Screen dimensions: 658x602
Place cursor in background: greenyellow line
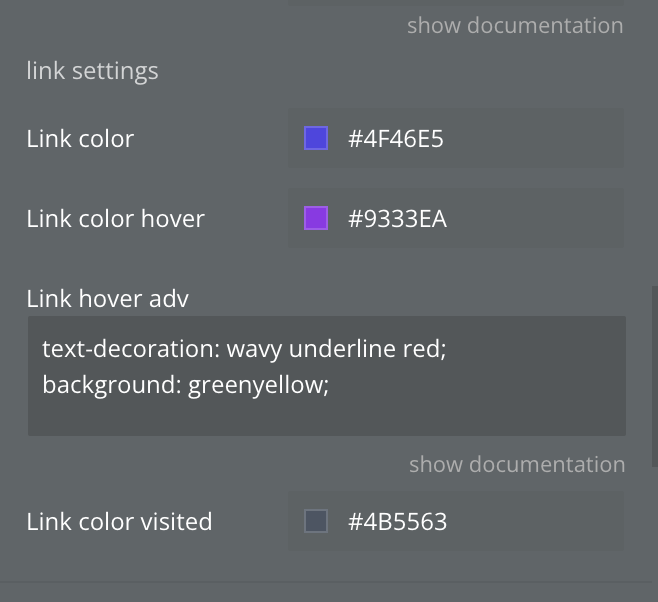pyautogui.click(x=185, y=385)
